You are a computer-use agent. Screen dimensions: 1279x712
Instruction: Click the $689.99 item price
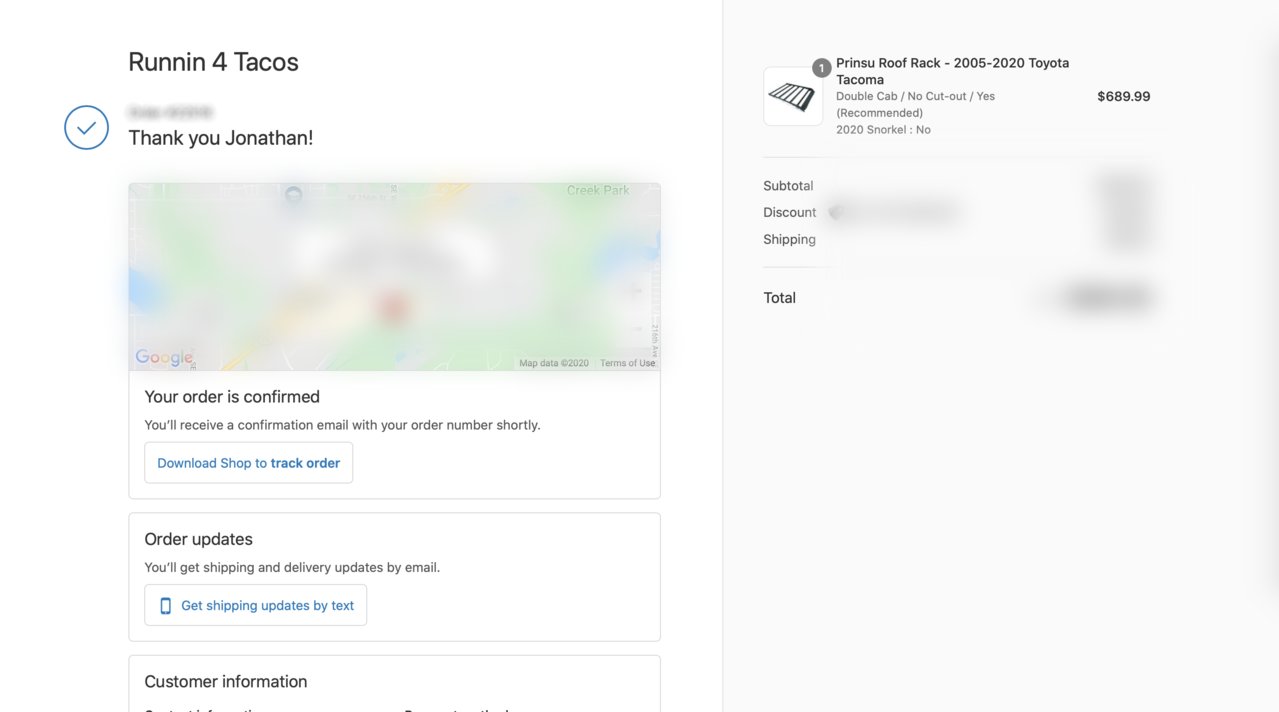[1124, 97]
